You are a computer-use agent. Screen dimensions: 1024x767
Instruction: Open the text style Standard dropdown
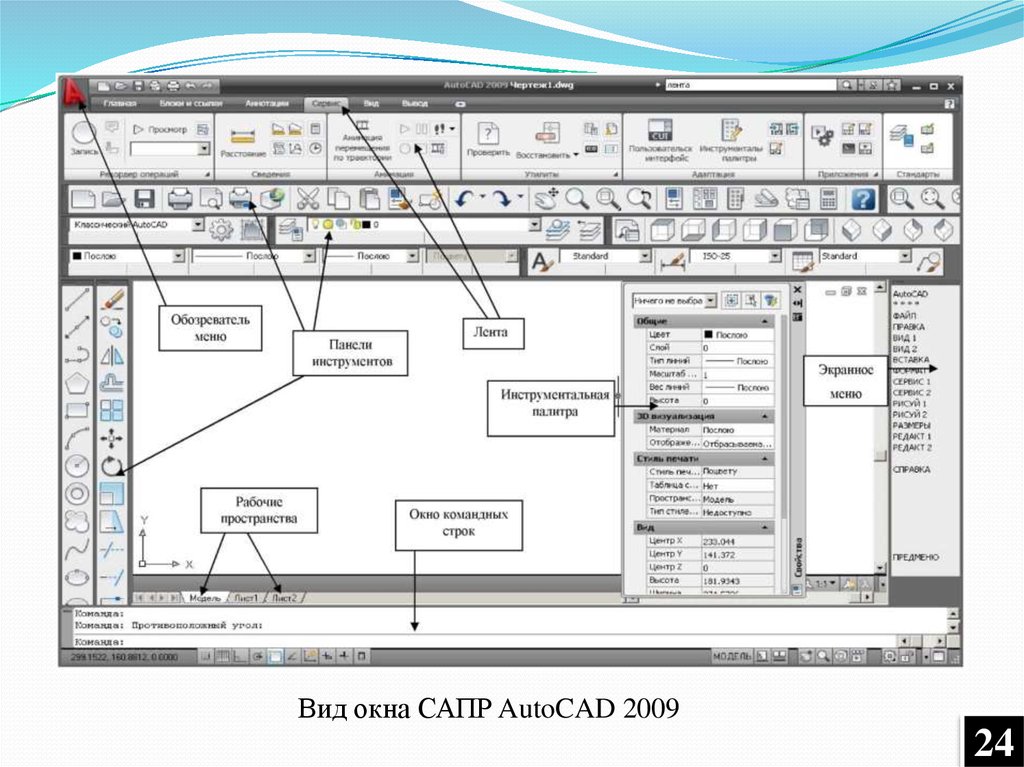(645, 256)
